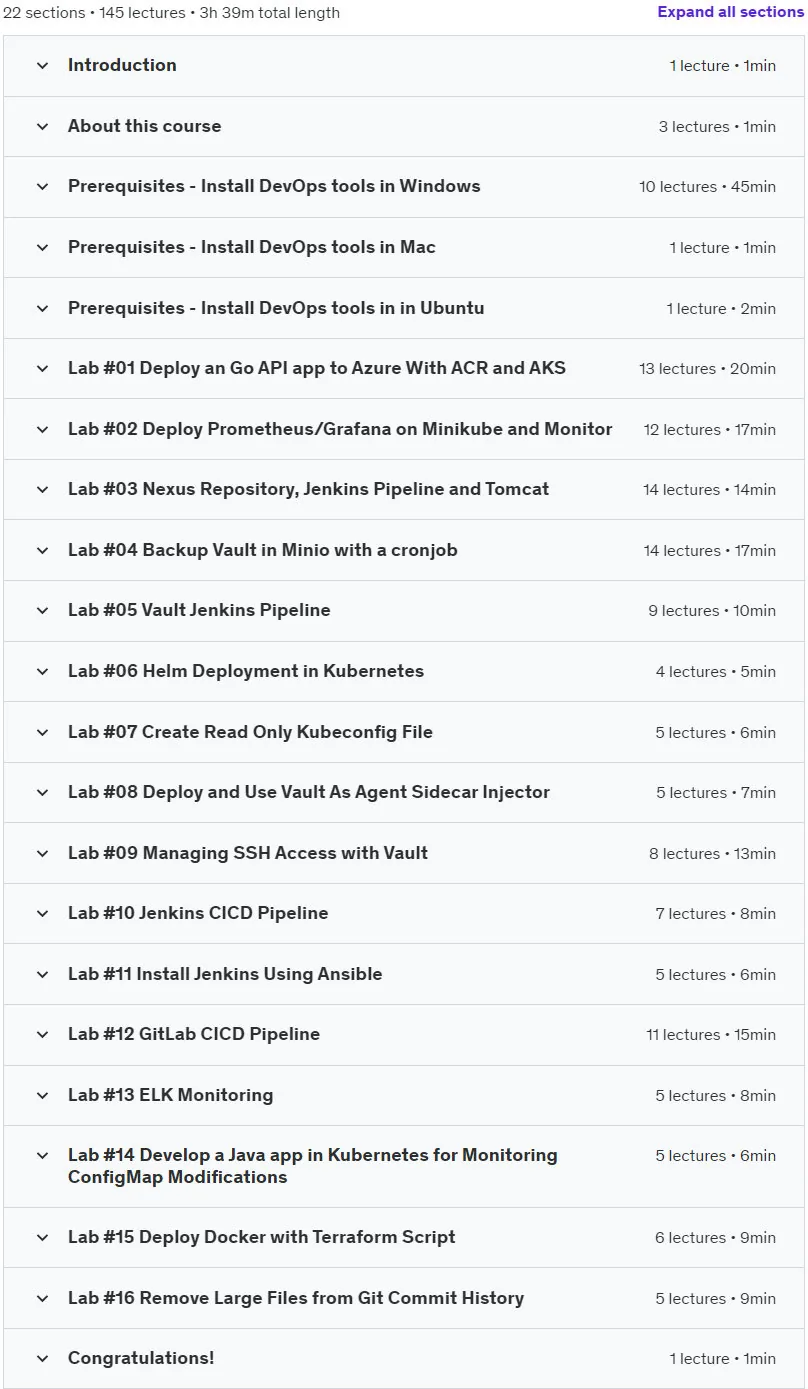This screenshot has width=808, height=1389.
Task: Click chevron beside Lab #06 Helm Deployment
Action: click(x=42, y=672)
